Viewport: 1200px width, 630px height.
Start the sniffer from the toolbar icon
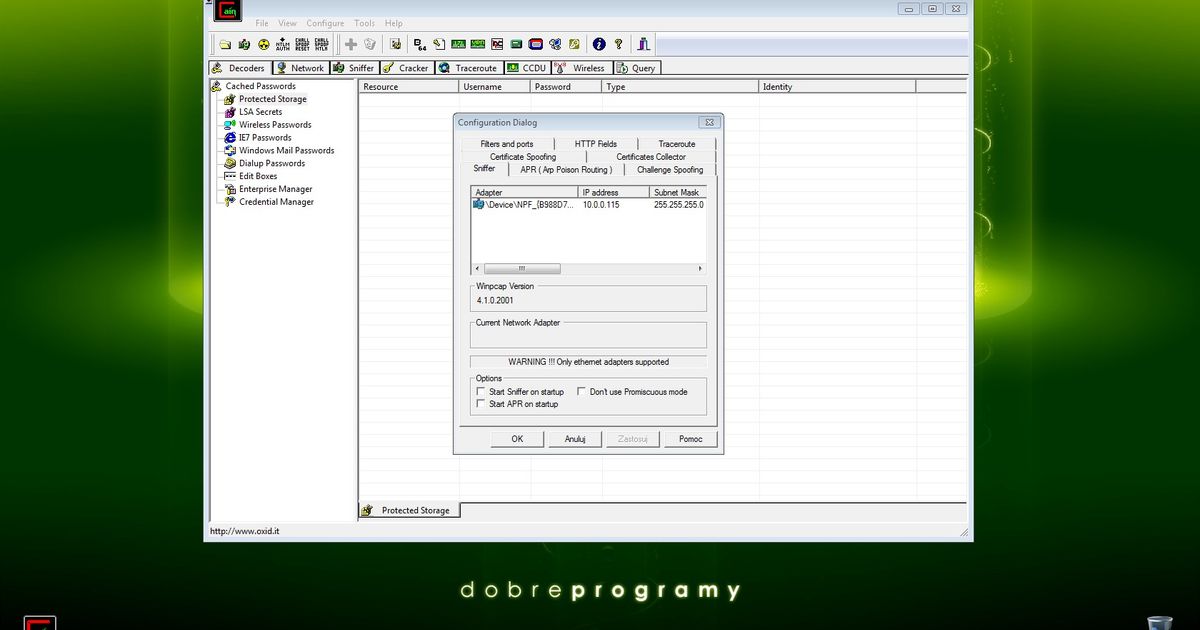[x=244, y=44]
